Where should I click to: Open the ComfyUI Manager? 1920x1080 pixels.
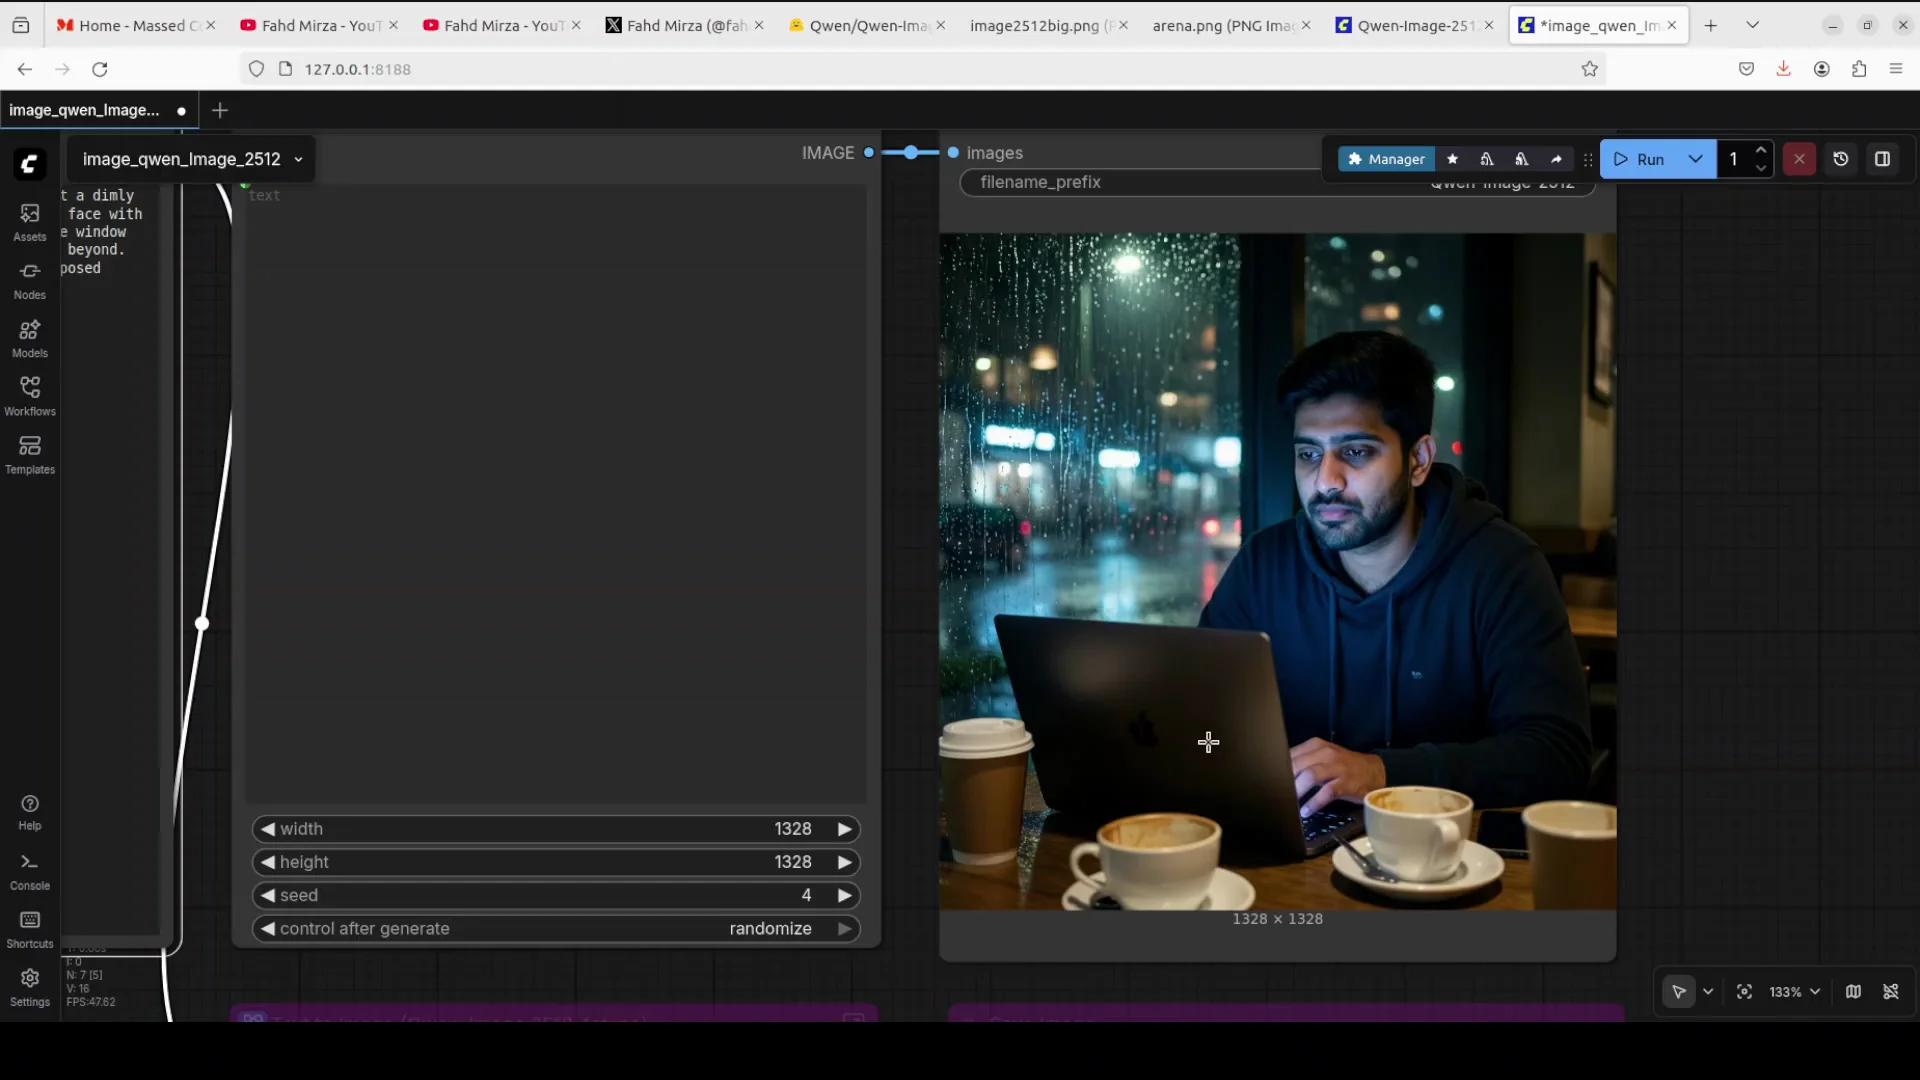1386,159
